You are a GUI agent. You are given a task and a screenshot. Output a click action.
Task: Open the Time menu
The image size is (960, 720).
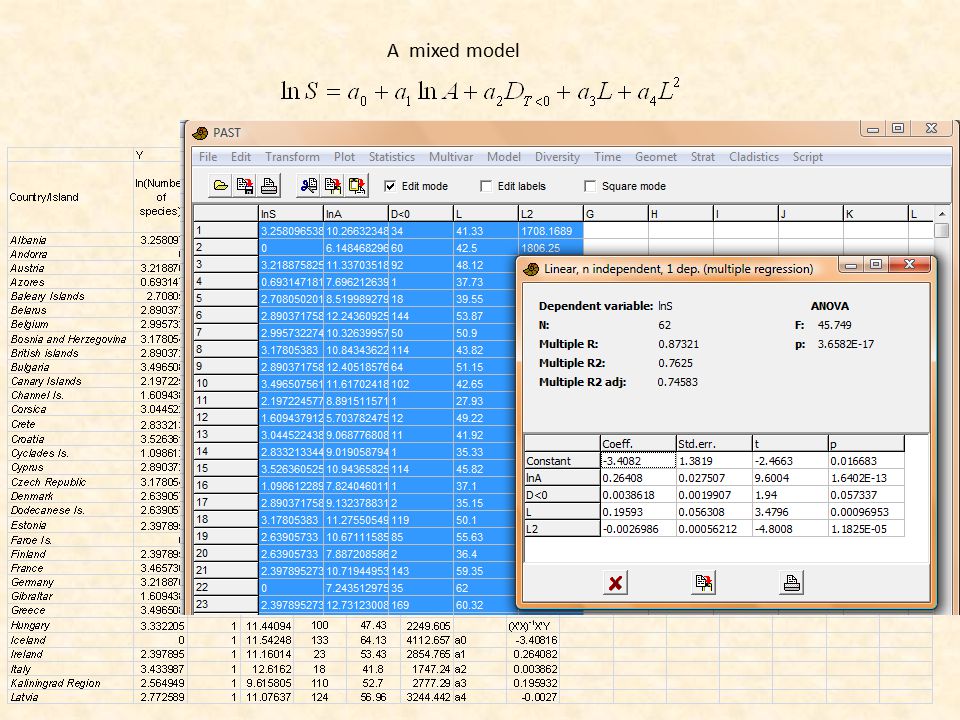point(607,157)
